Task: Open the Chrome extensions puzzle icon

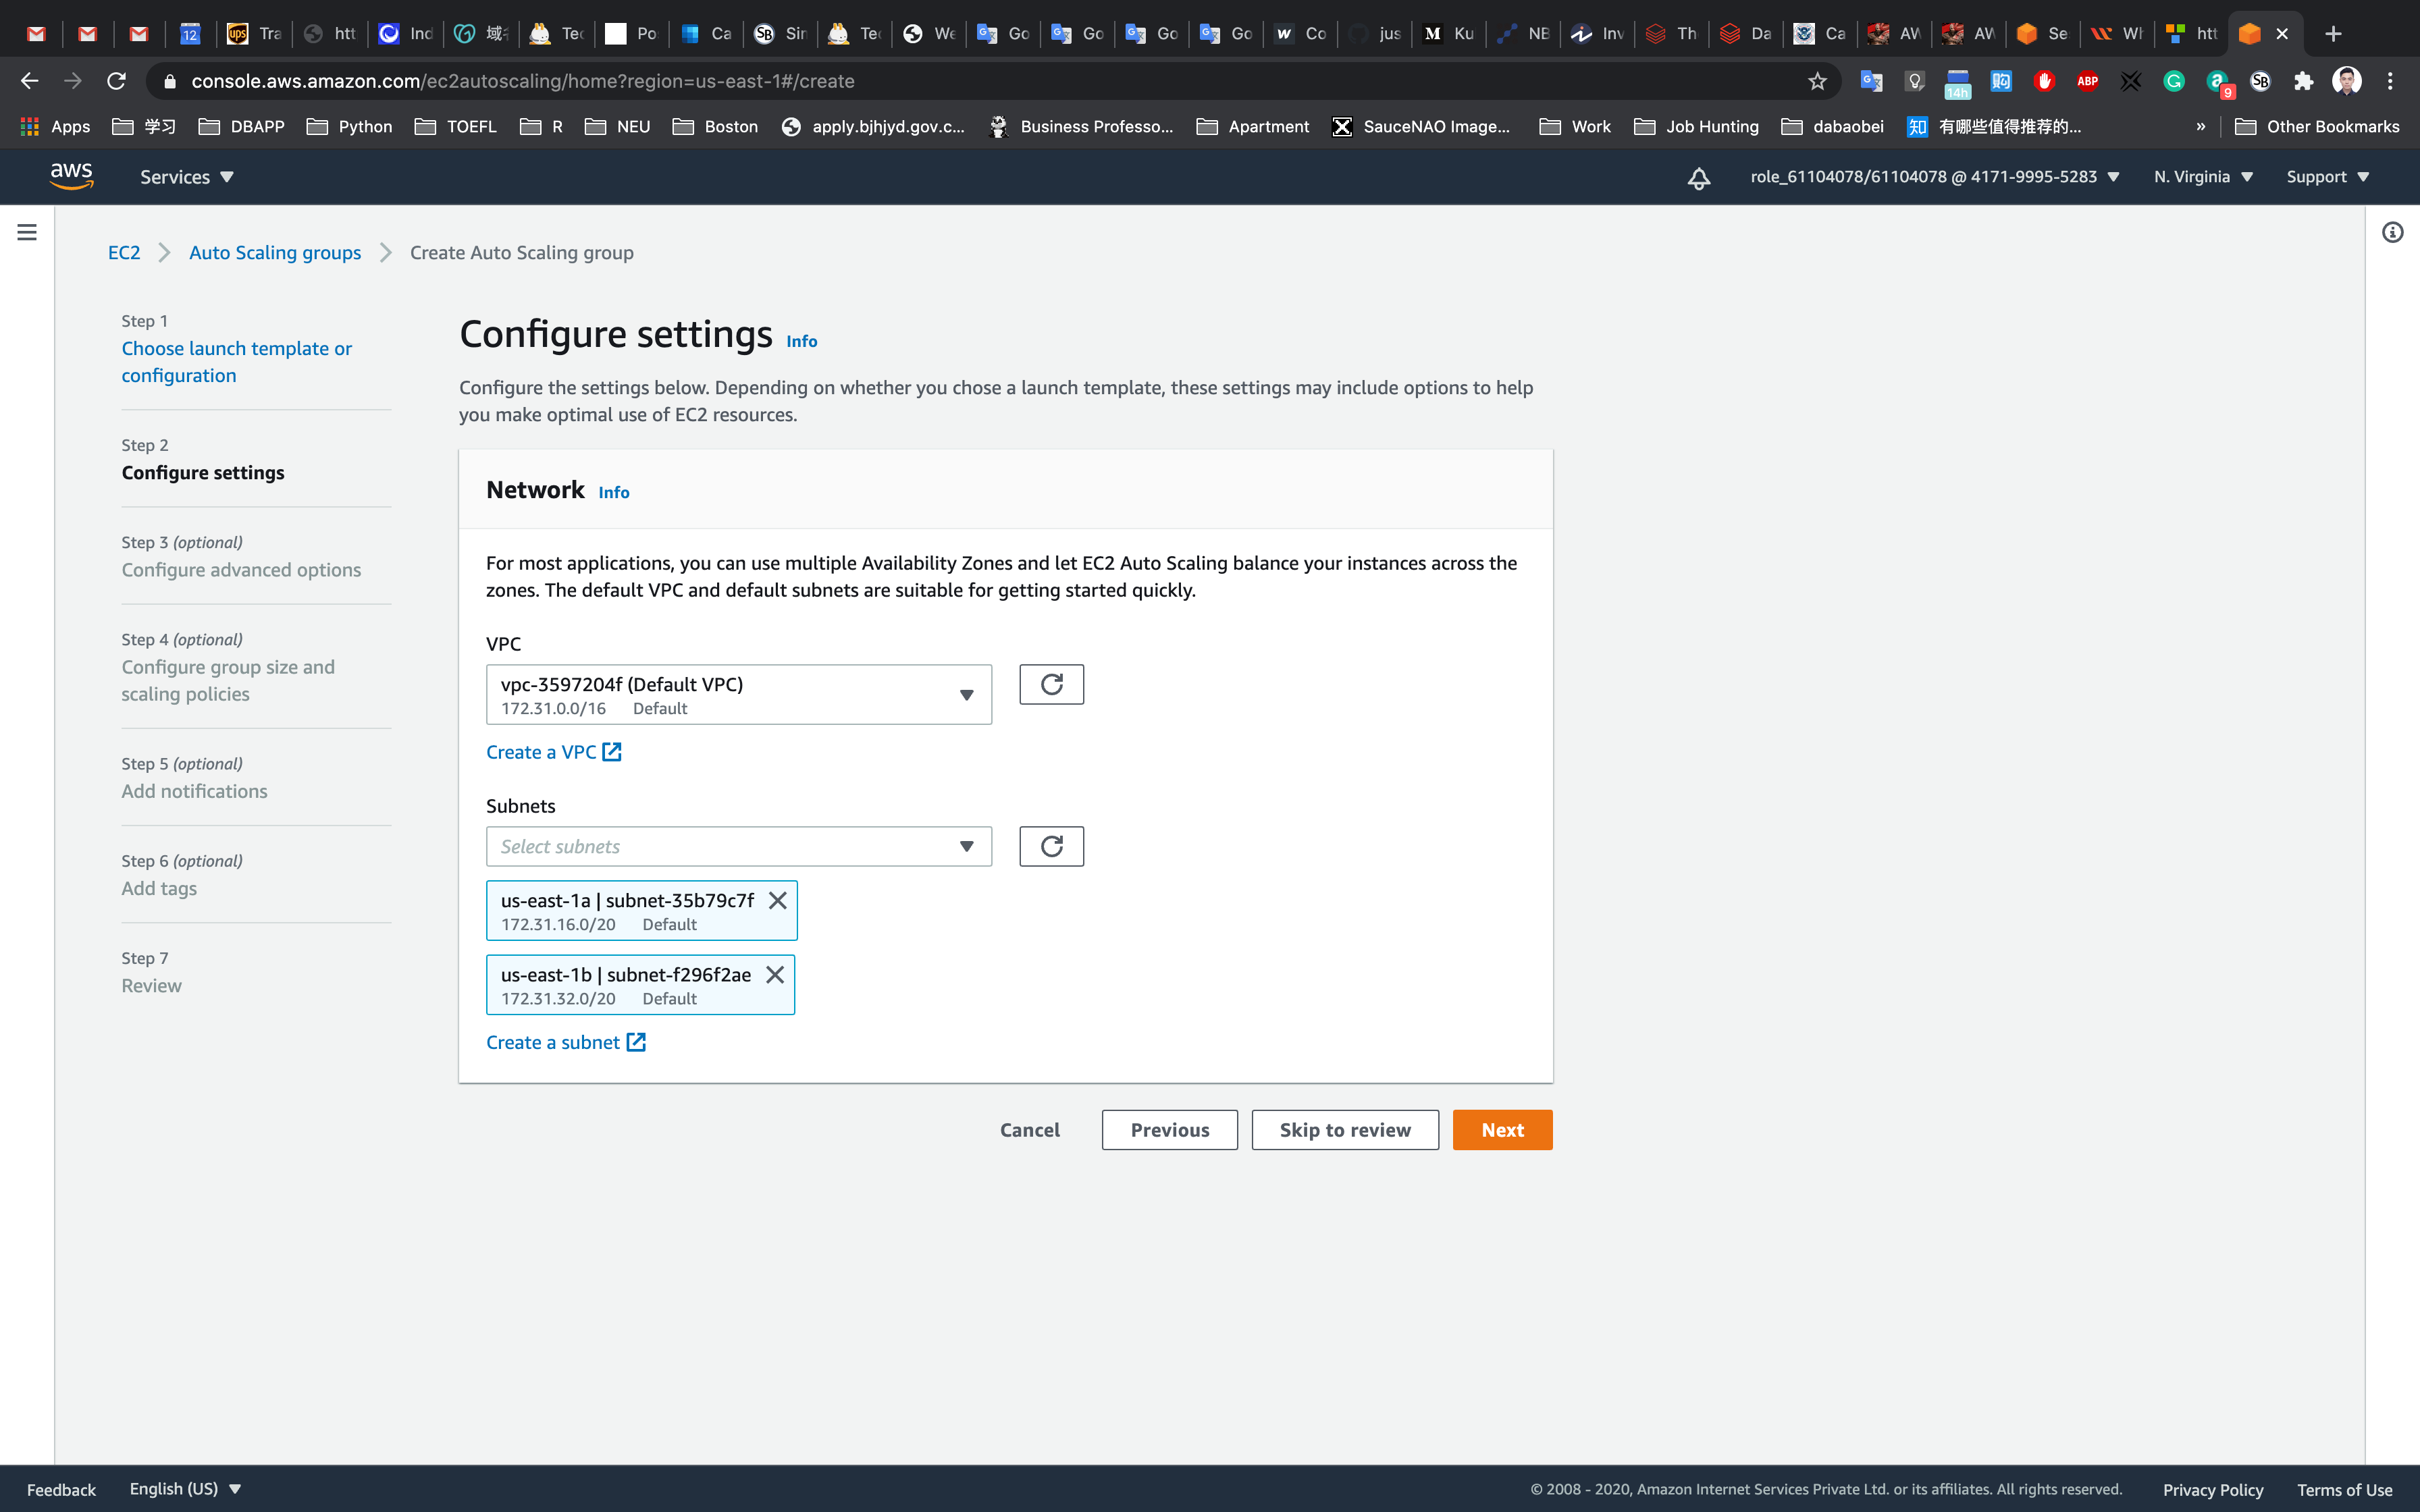Action: 2303,81
